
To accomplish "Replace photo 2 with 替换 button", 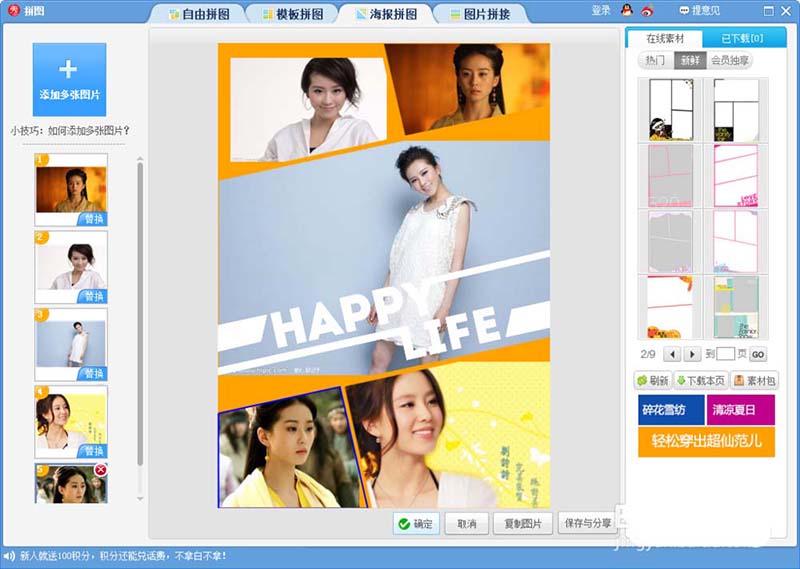I will 92,296.
